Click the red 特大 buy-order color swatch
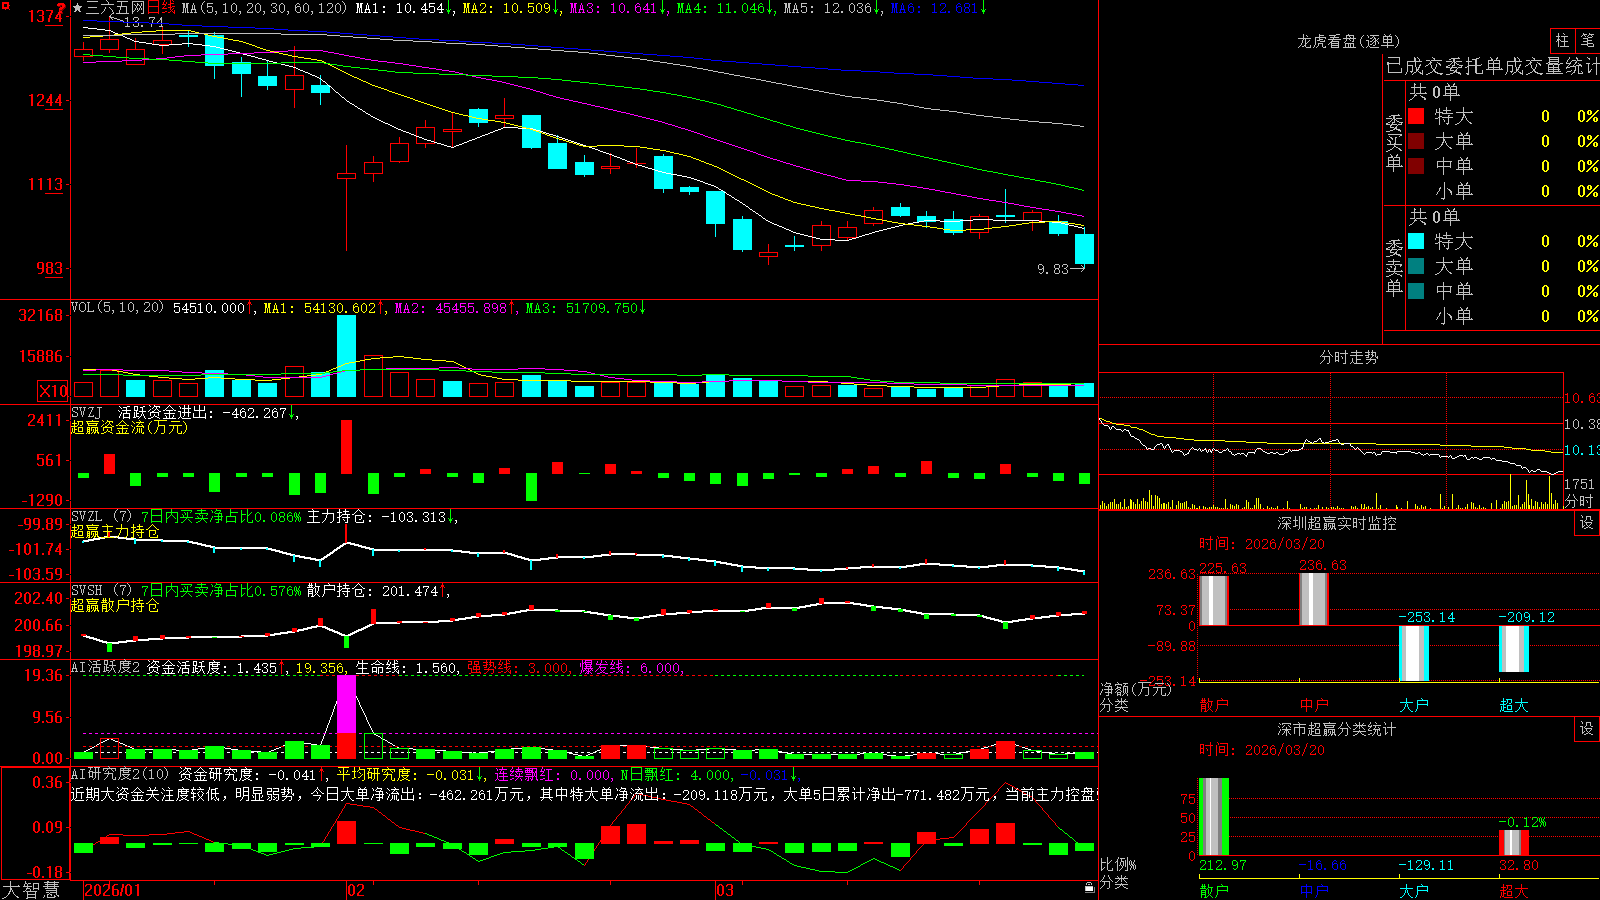1600x900 pixels. (1416, 116)
